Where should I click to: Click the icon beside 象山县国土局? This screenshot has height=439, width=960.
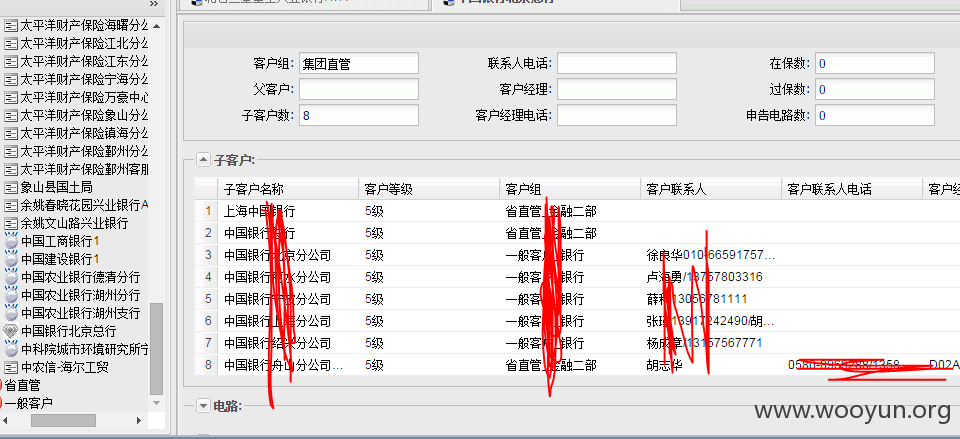pos(10,187)
